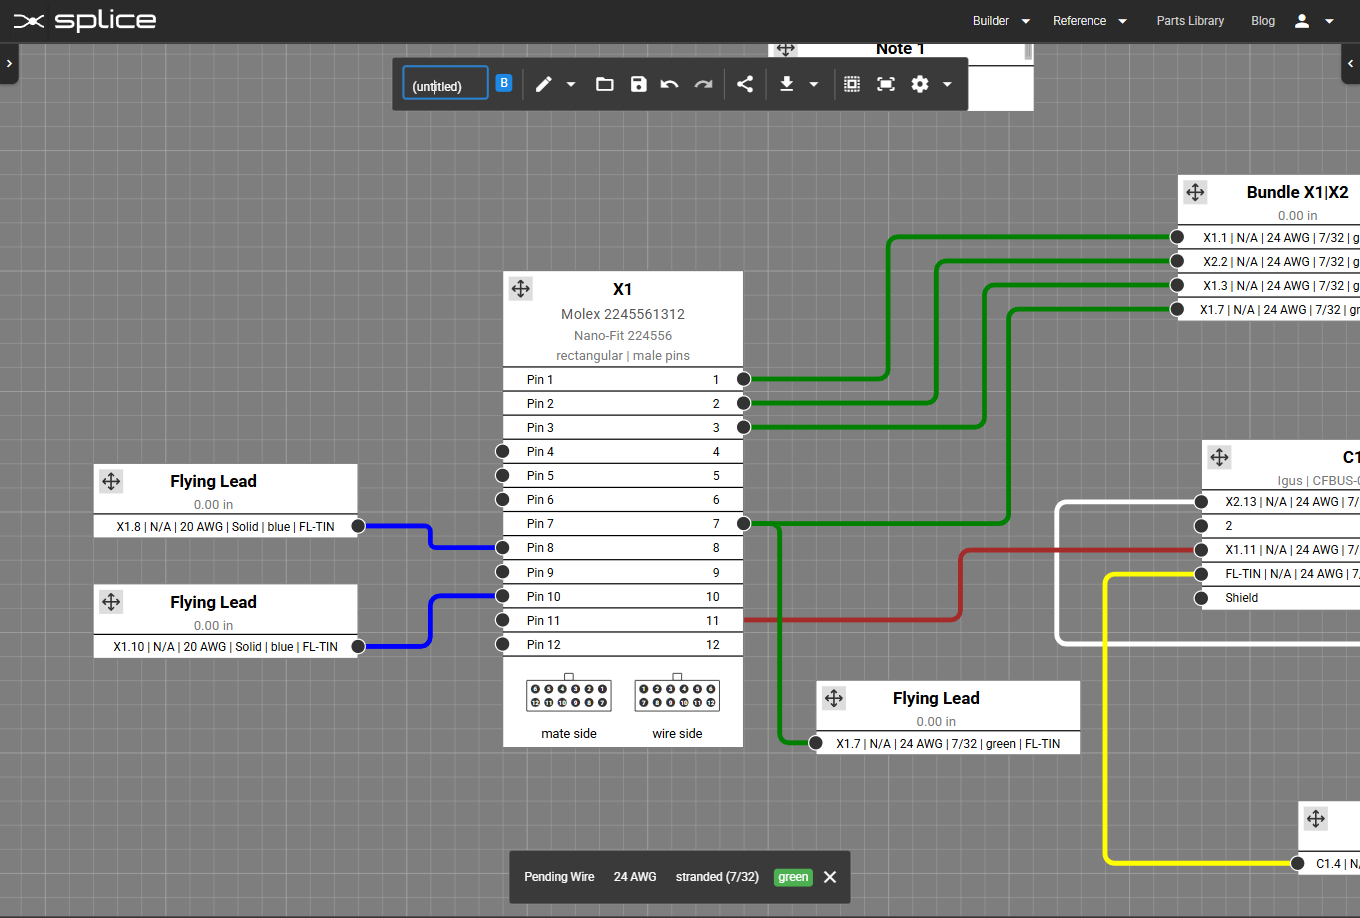Expand the download options dropdown arrow
Viewport: 1360px width, 918px height.
(814, 85)
